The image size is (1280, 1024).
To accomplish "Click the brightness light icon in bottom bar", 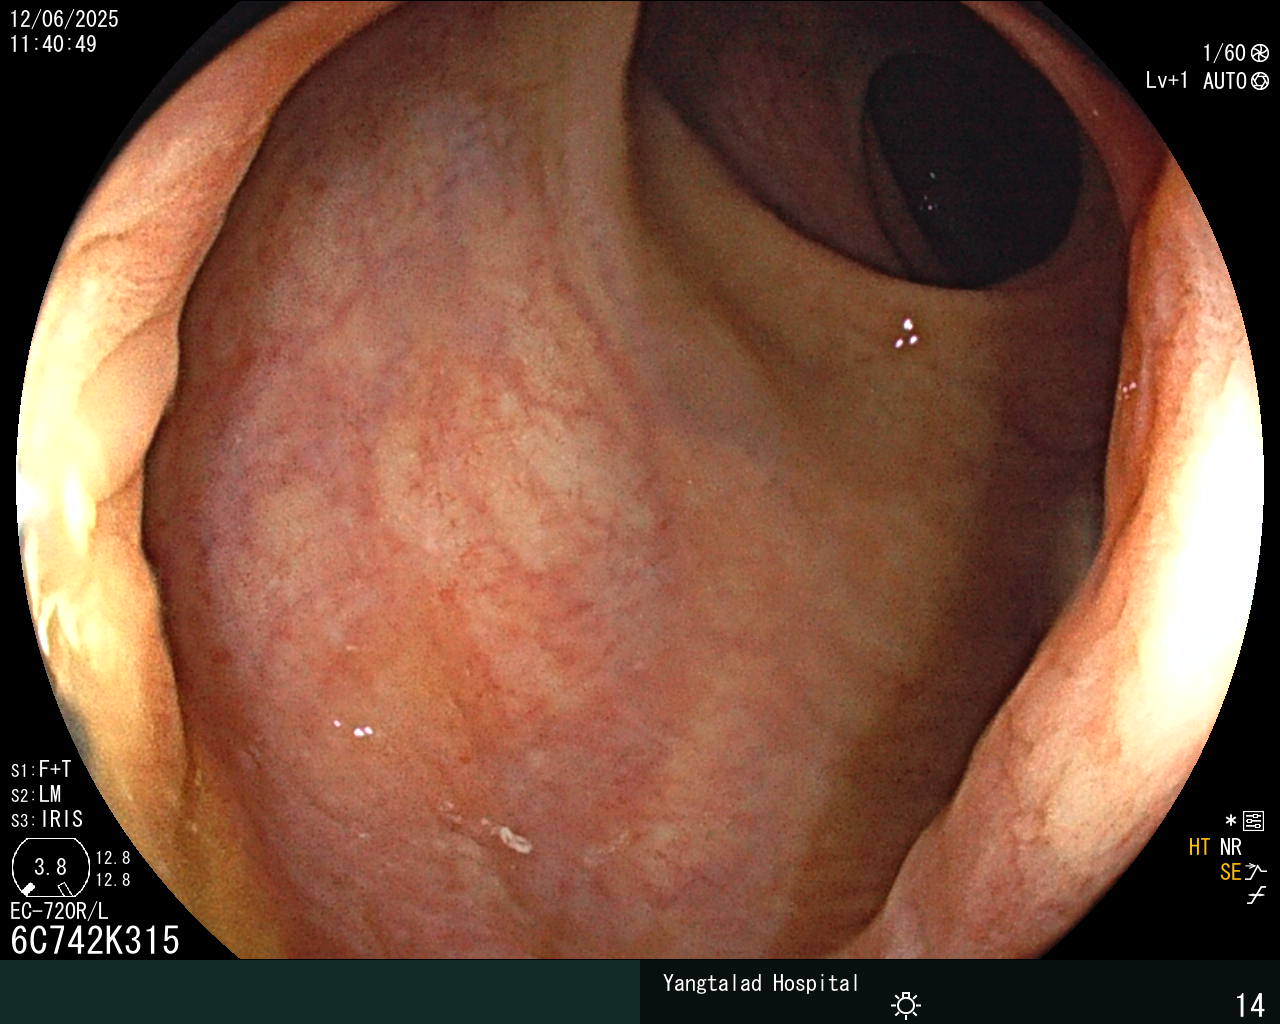I will point(906,1004).
